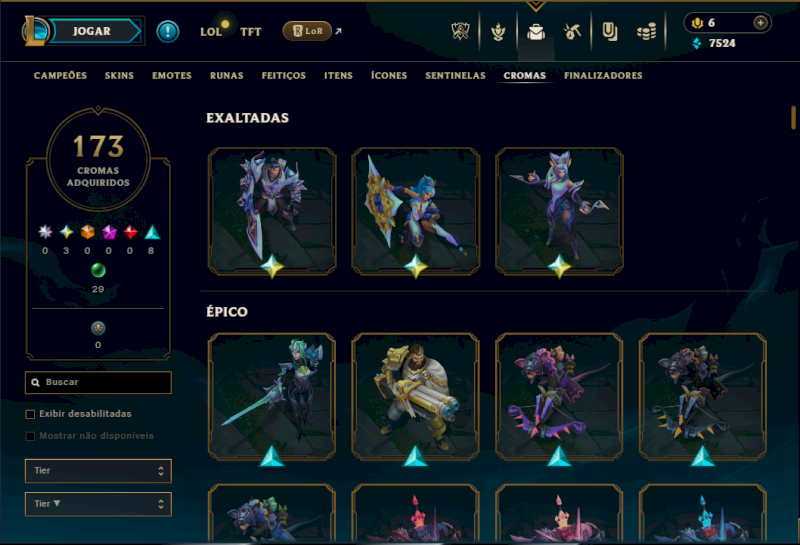
Task: Filter by green gem chroma swatch
Action: (98, 270)
